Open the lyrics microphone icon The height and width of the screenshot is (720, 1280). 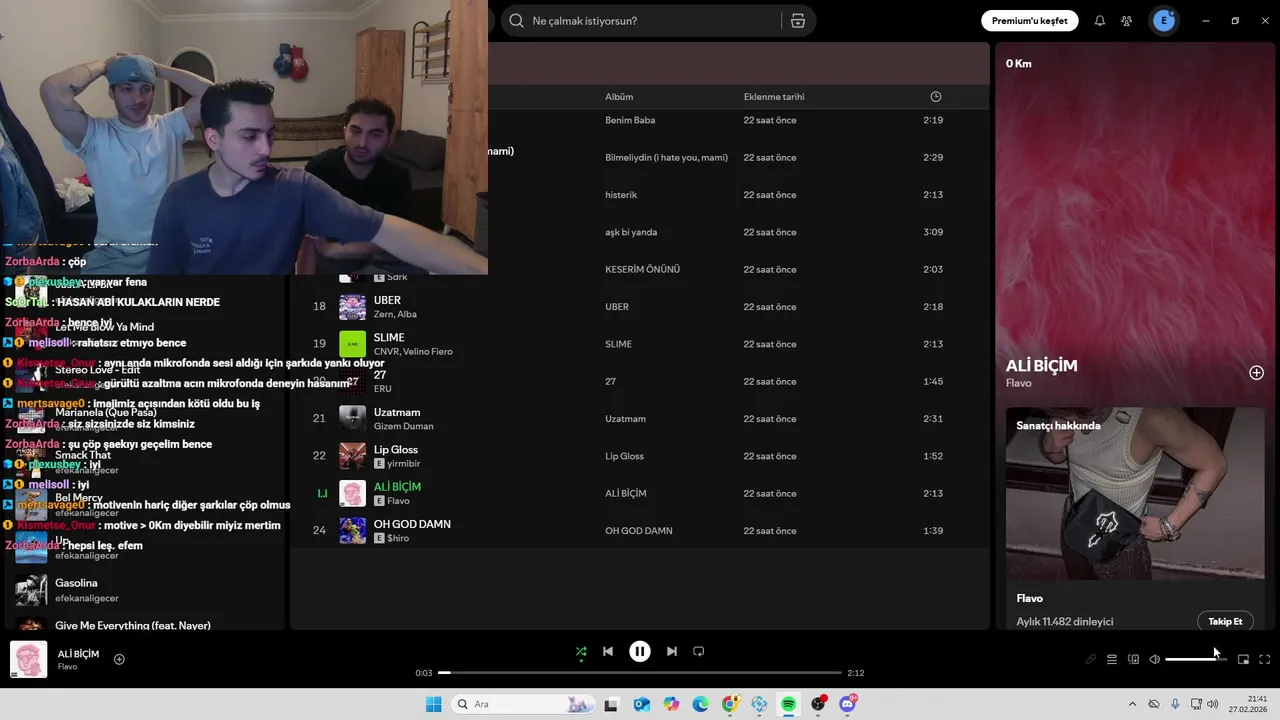[x=1090, y=659]
